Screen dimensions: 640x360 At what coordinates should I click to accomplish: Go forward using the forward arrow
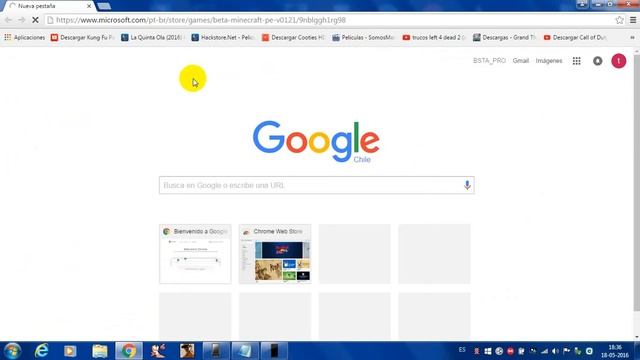(x=22, y=20)
